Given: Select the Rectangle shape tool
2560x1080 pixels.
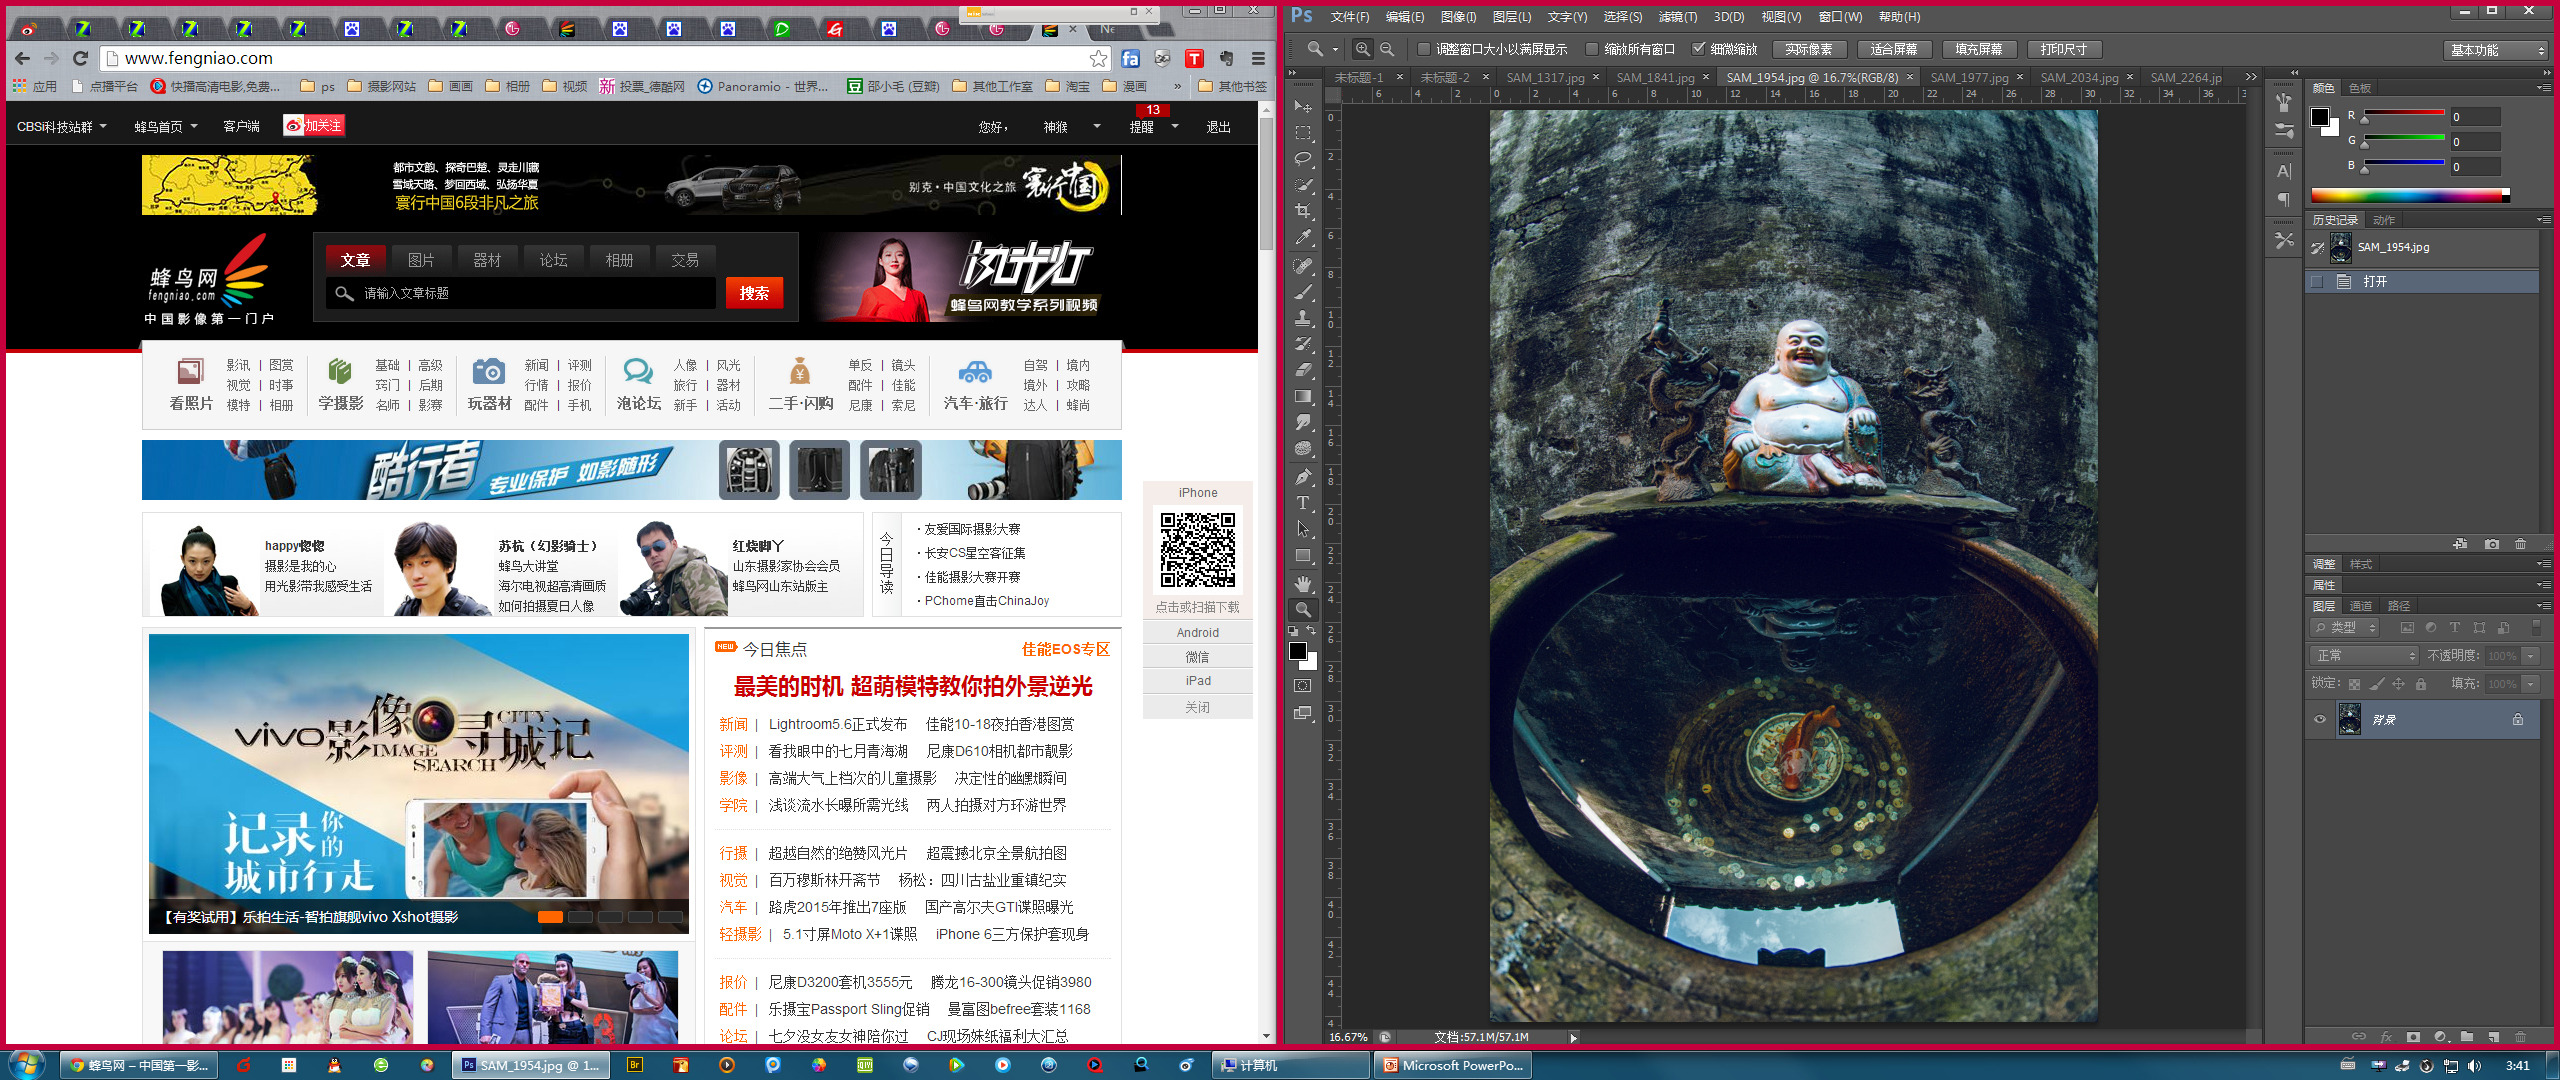Looking at the screenshot, I should pyautogui.click(x=1303, y=556).
